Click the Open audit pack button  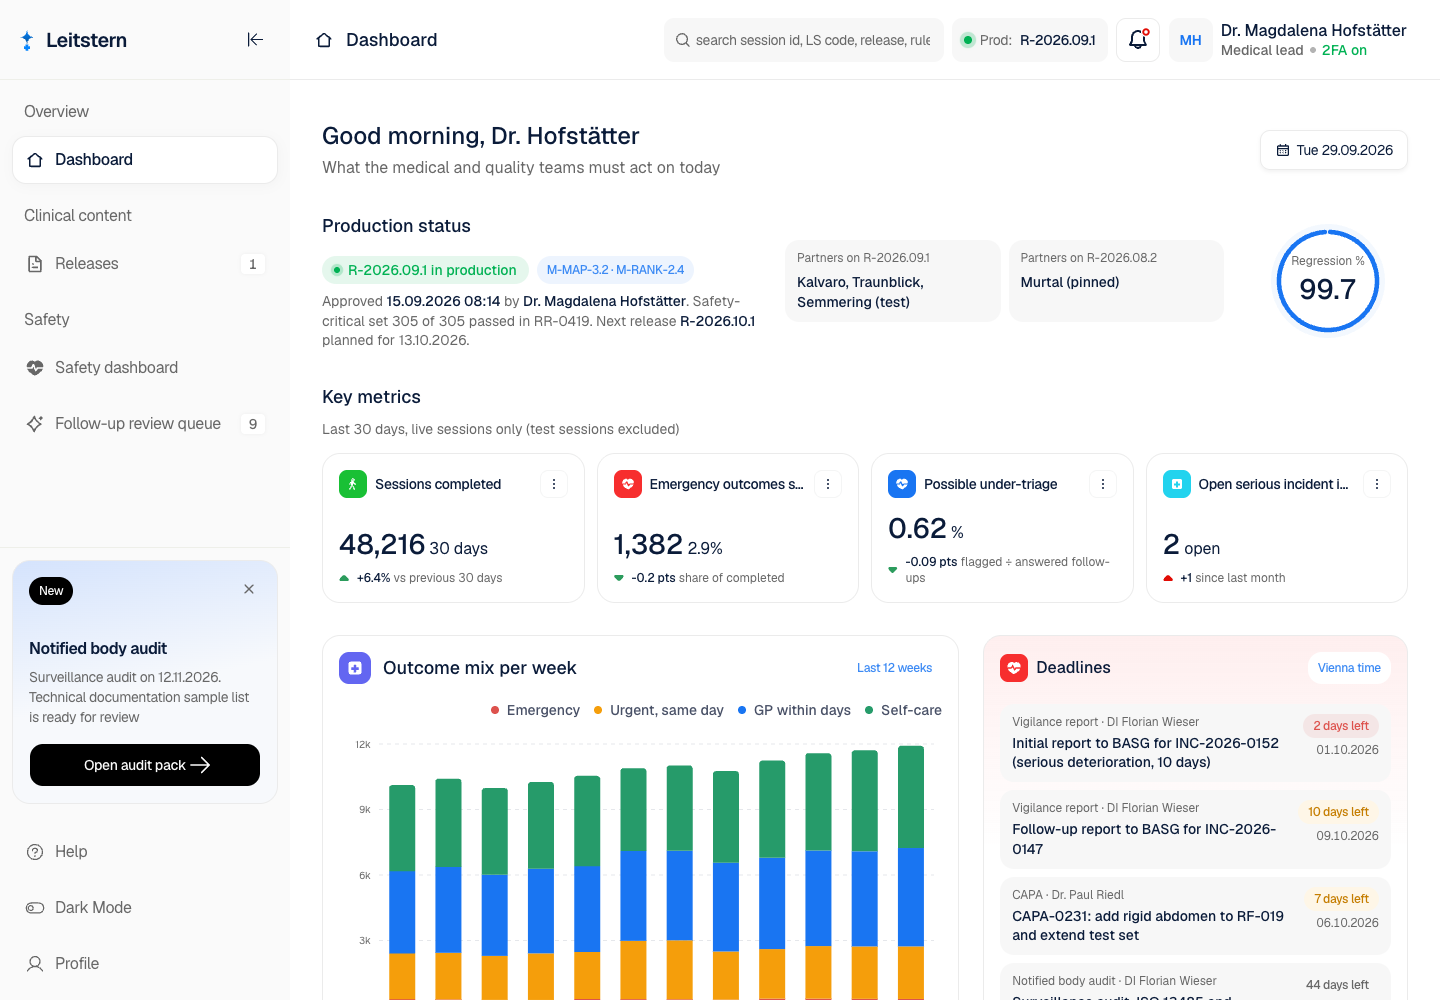tap(145, 765)
